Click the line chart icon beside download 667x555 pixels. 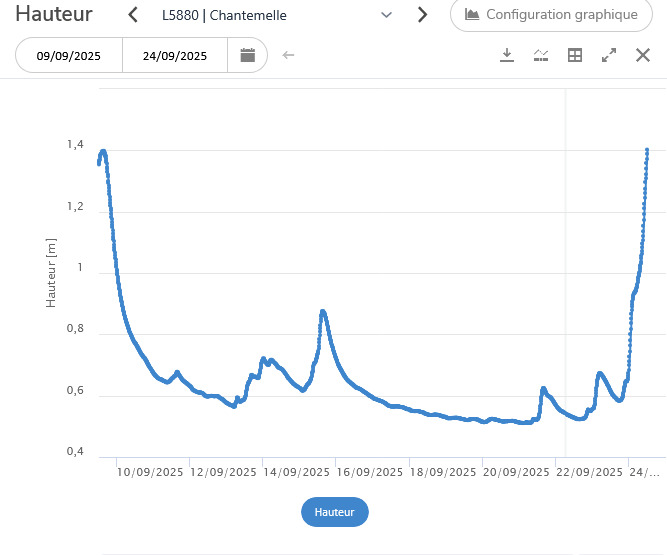click(541, 55)
